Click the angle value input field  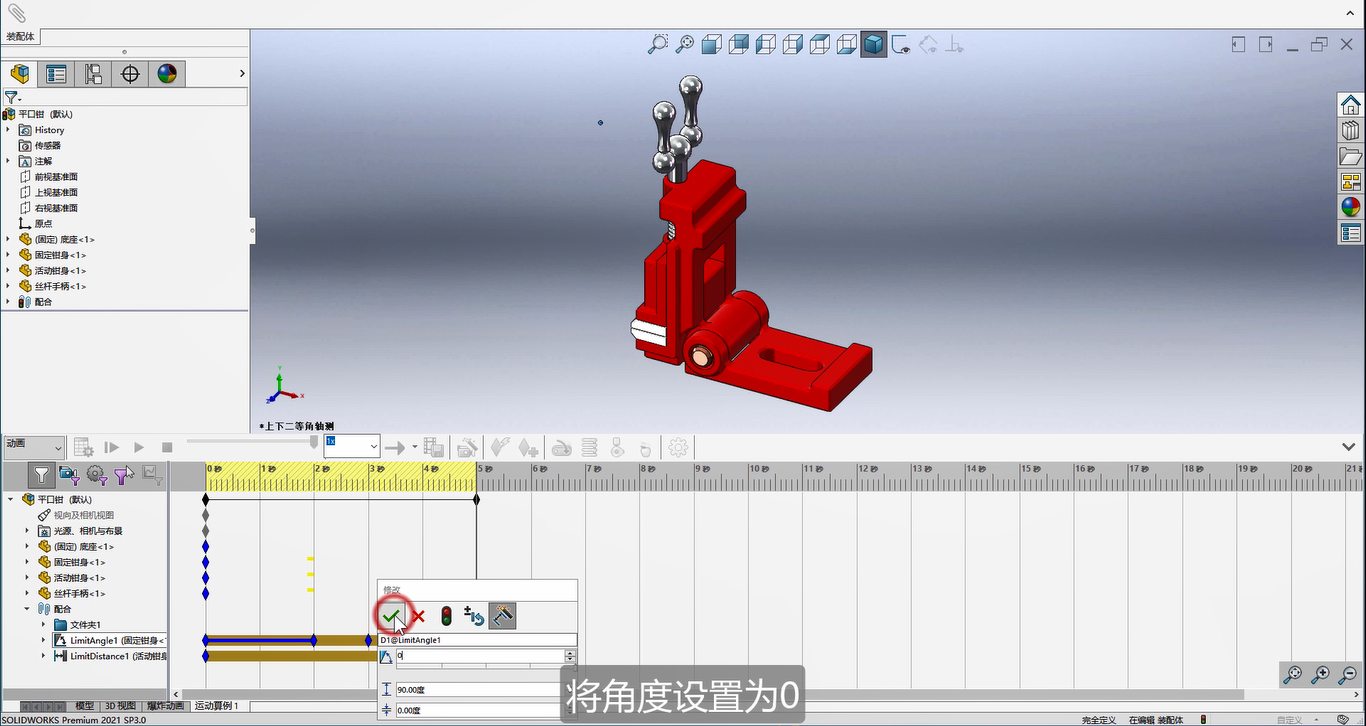pos(479,656)
